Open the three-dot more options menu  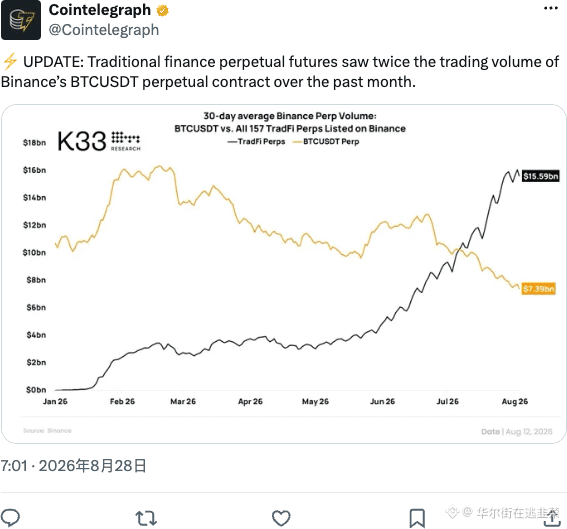(x=551, y=8)
